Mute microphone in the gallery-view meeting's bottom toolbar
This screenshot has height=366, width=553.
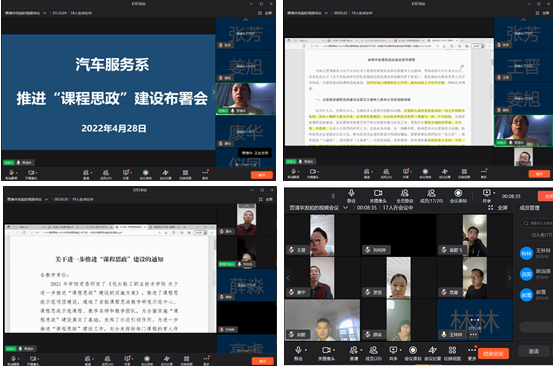click(x=298, y=350)
